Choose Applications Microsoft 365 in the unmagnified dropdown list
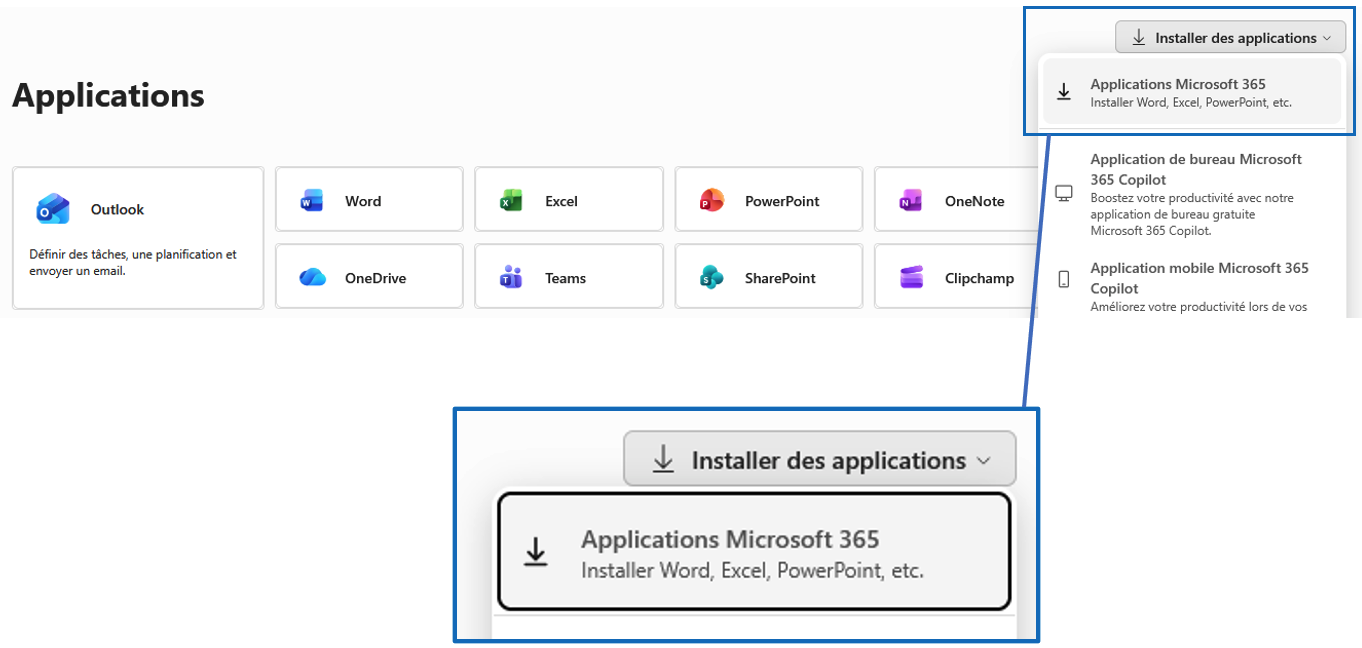 tap(1191, 92)
